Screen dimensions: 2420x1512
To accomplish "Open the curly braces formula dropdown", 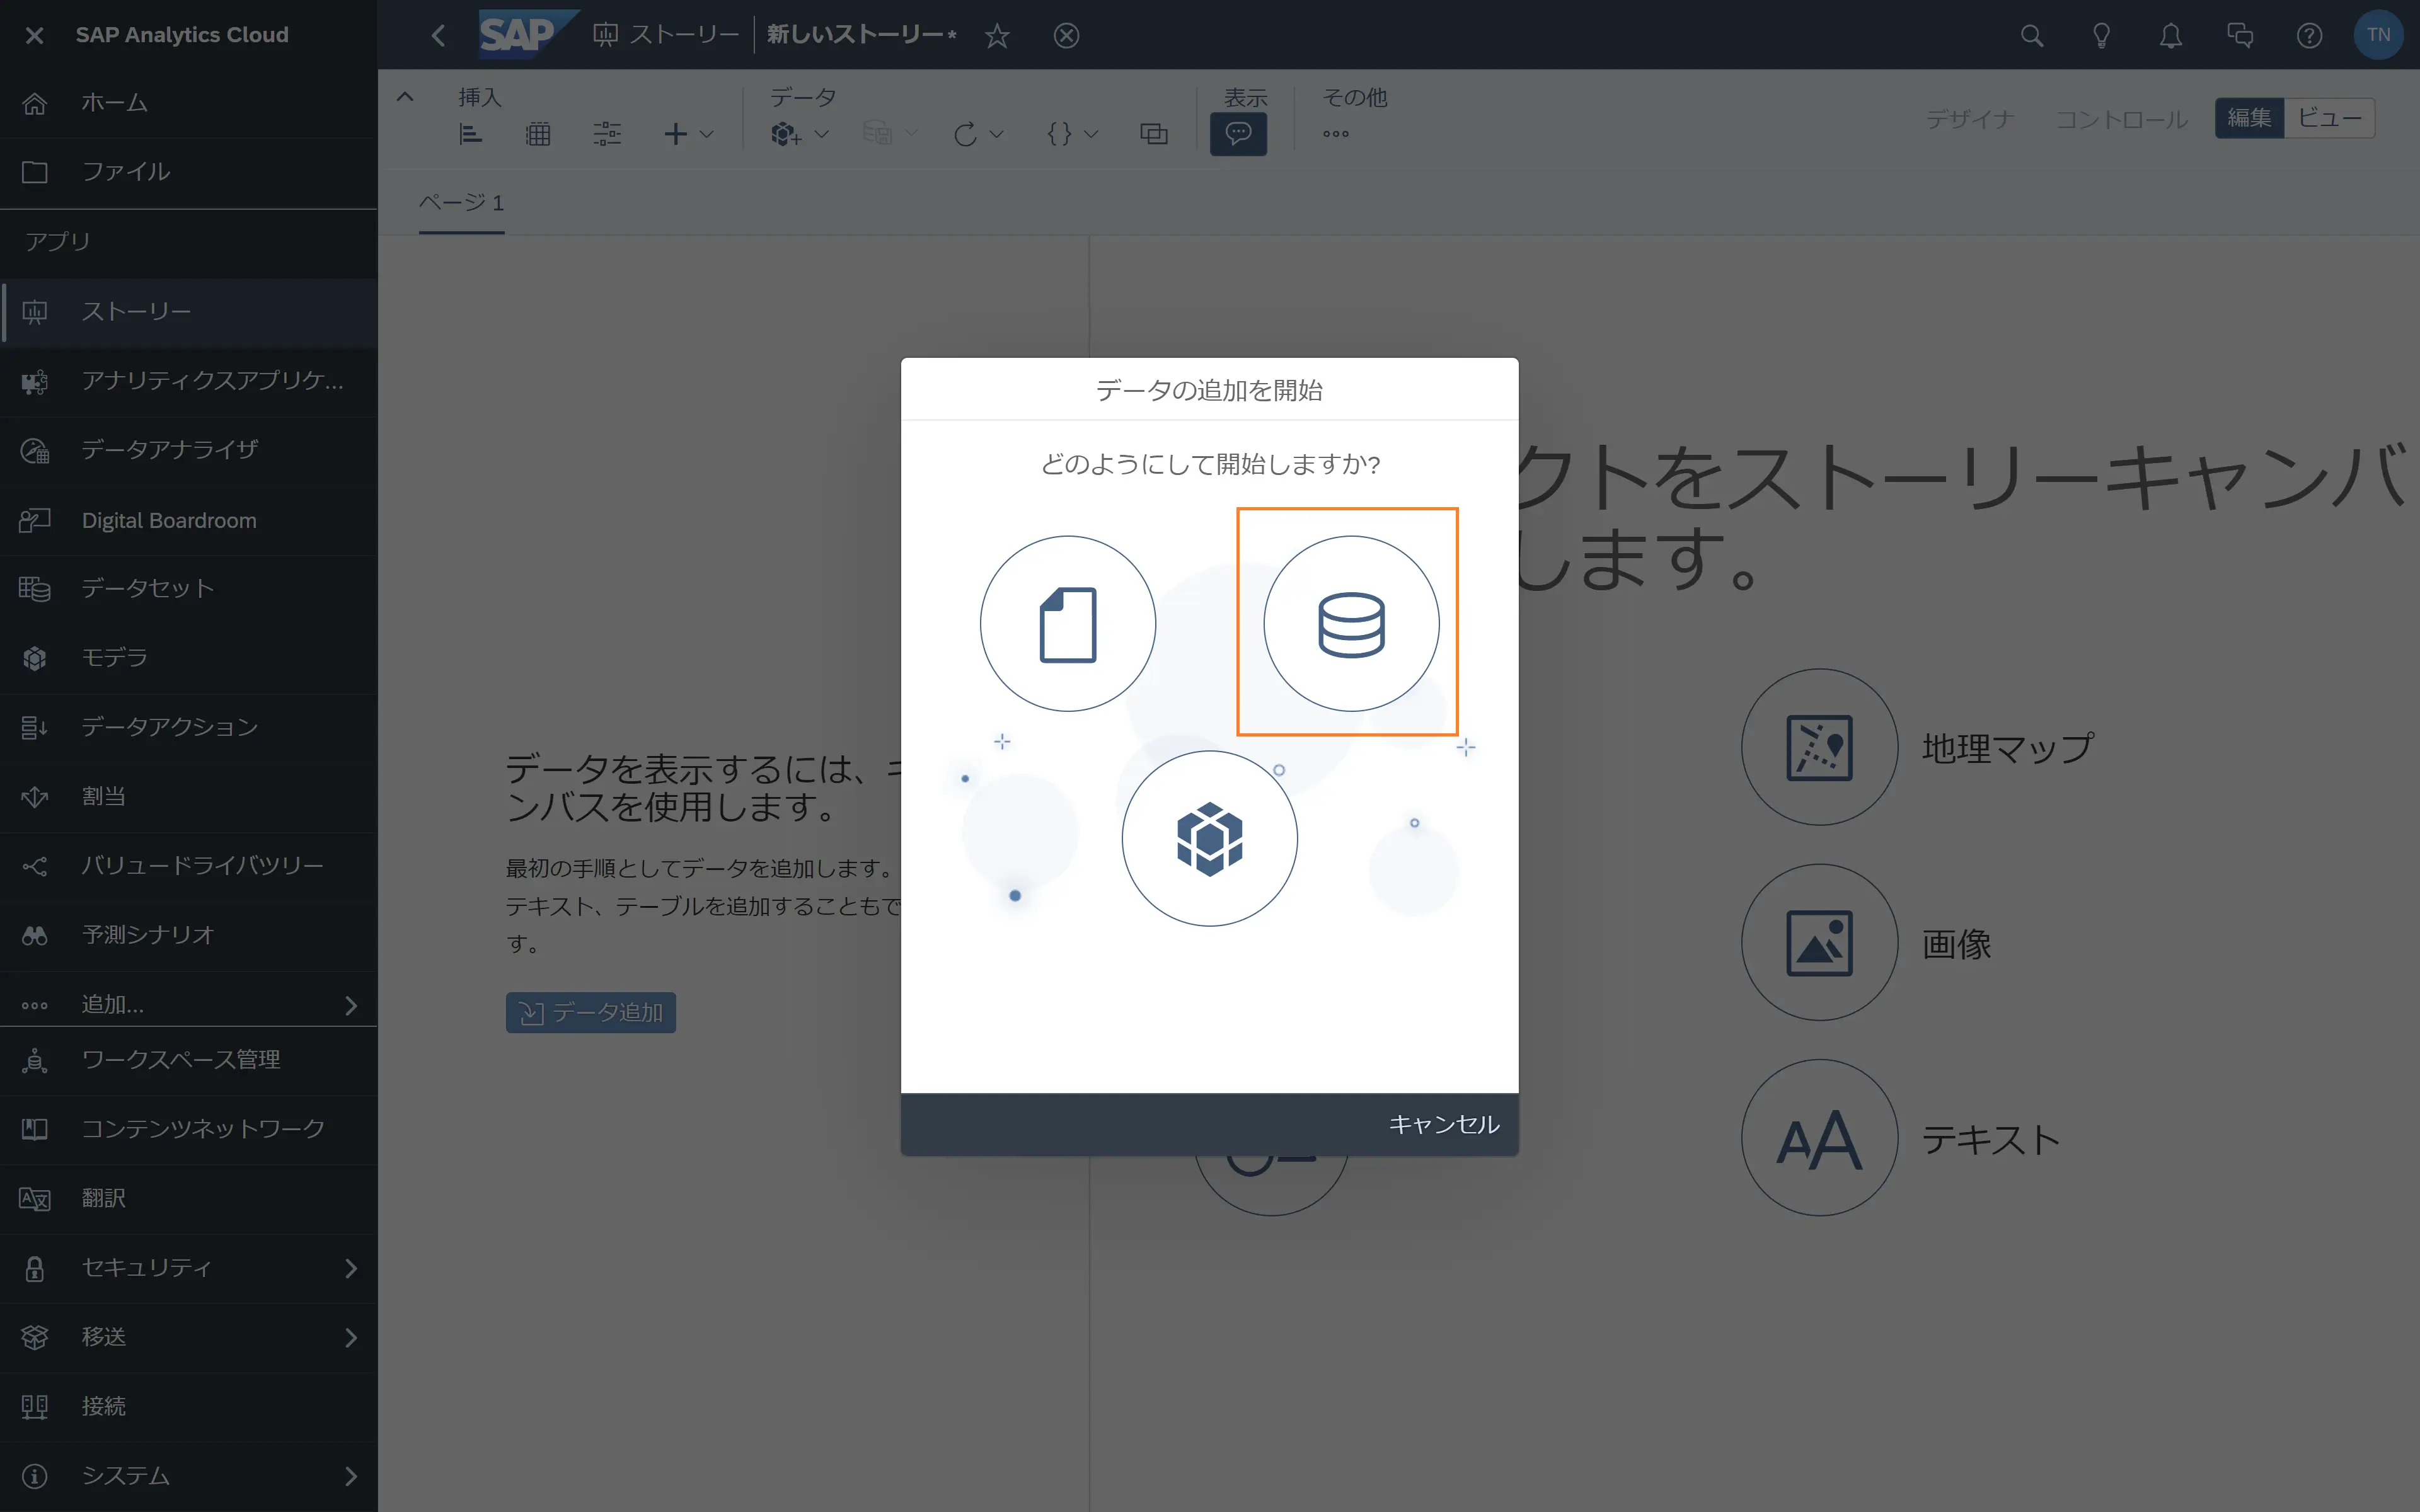I will click(x=1072, y=133).
